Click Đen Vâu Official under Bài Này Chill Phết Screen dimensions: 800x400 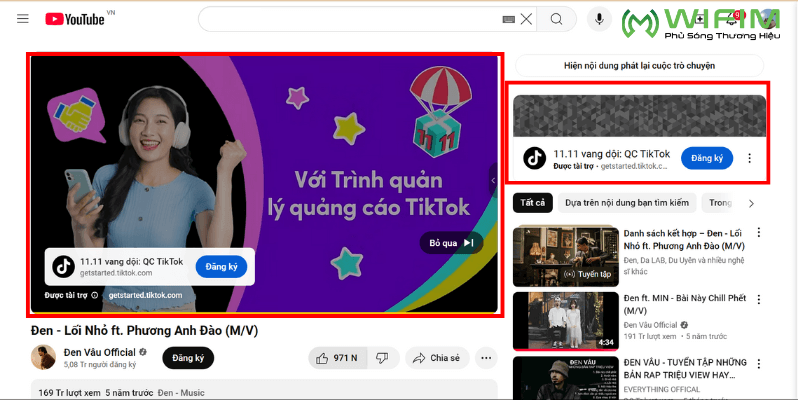[x=651, y=325]
